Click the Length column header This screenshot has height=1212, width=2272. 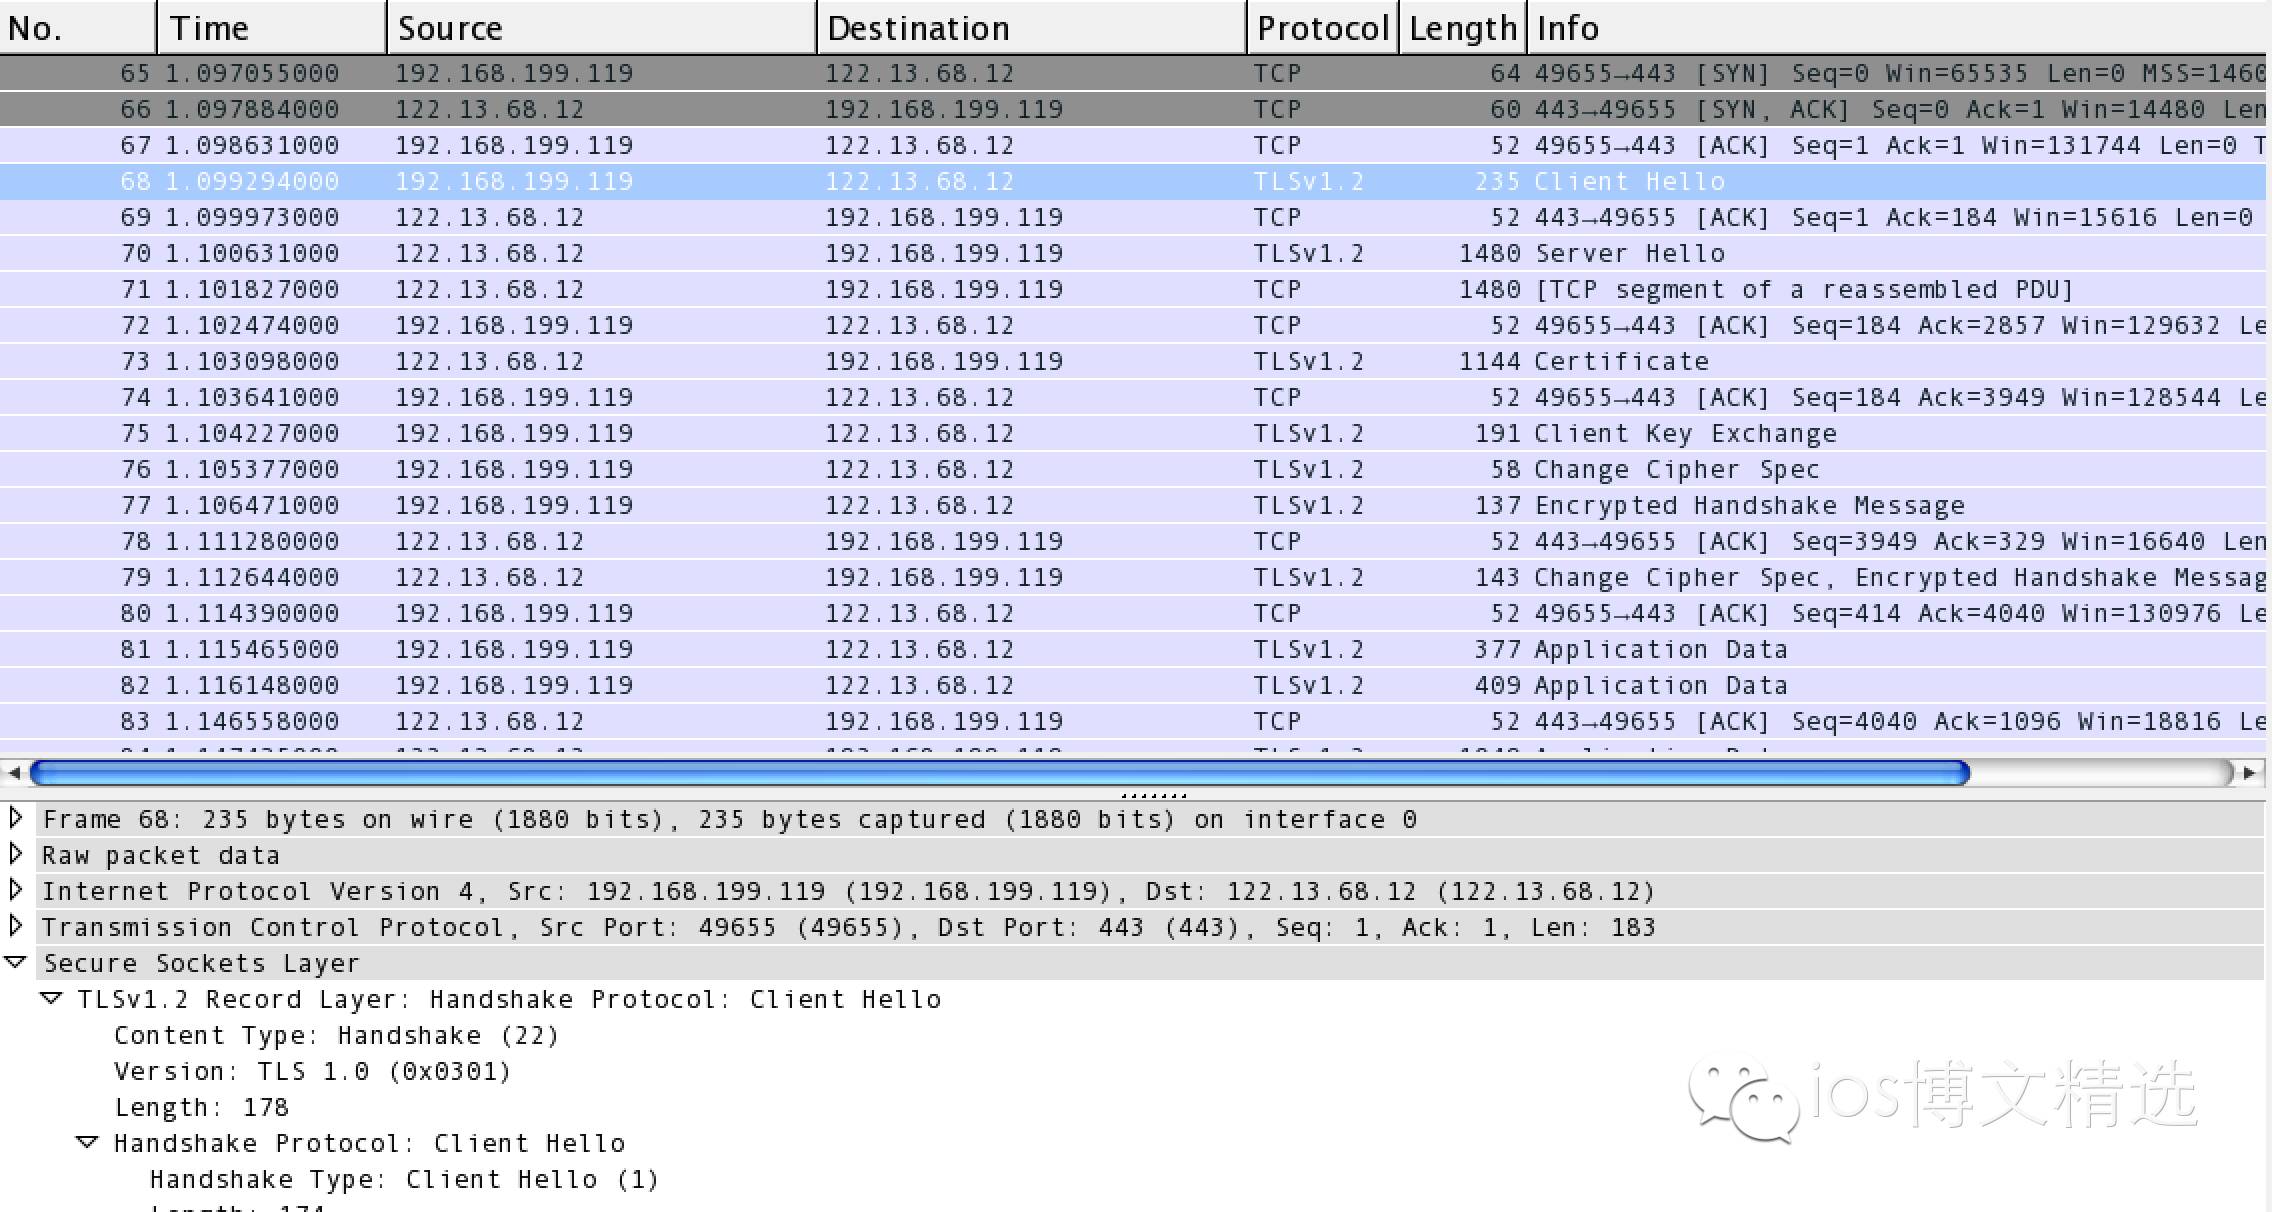(1460, 27)
